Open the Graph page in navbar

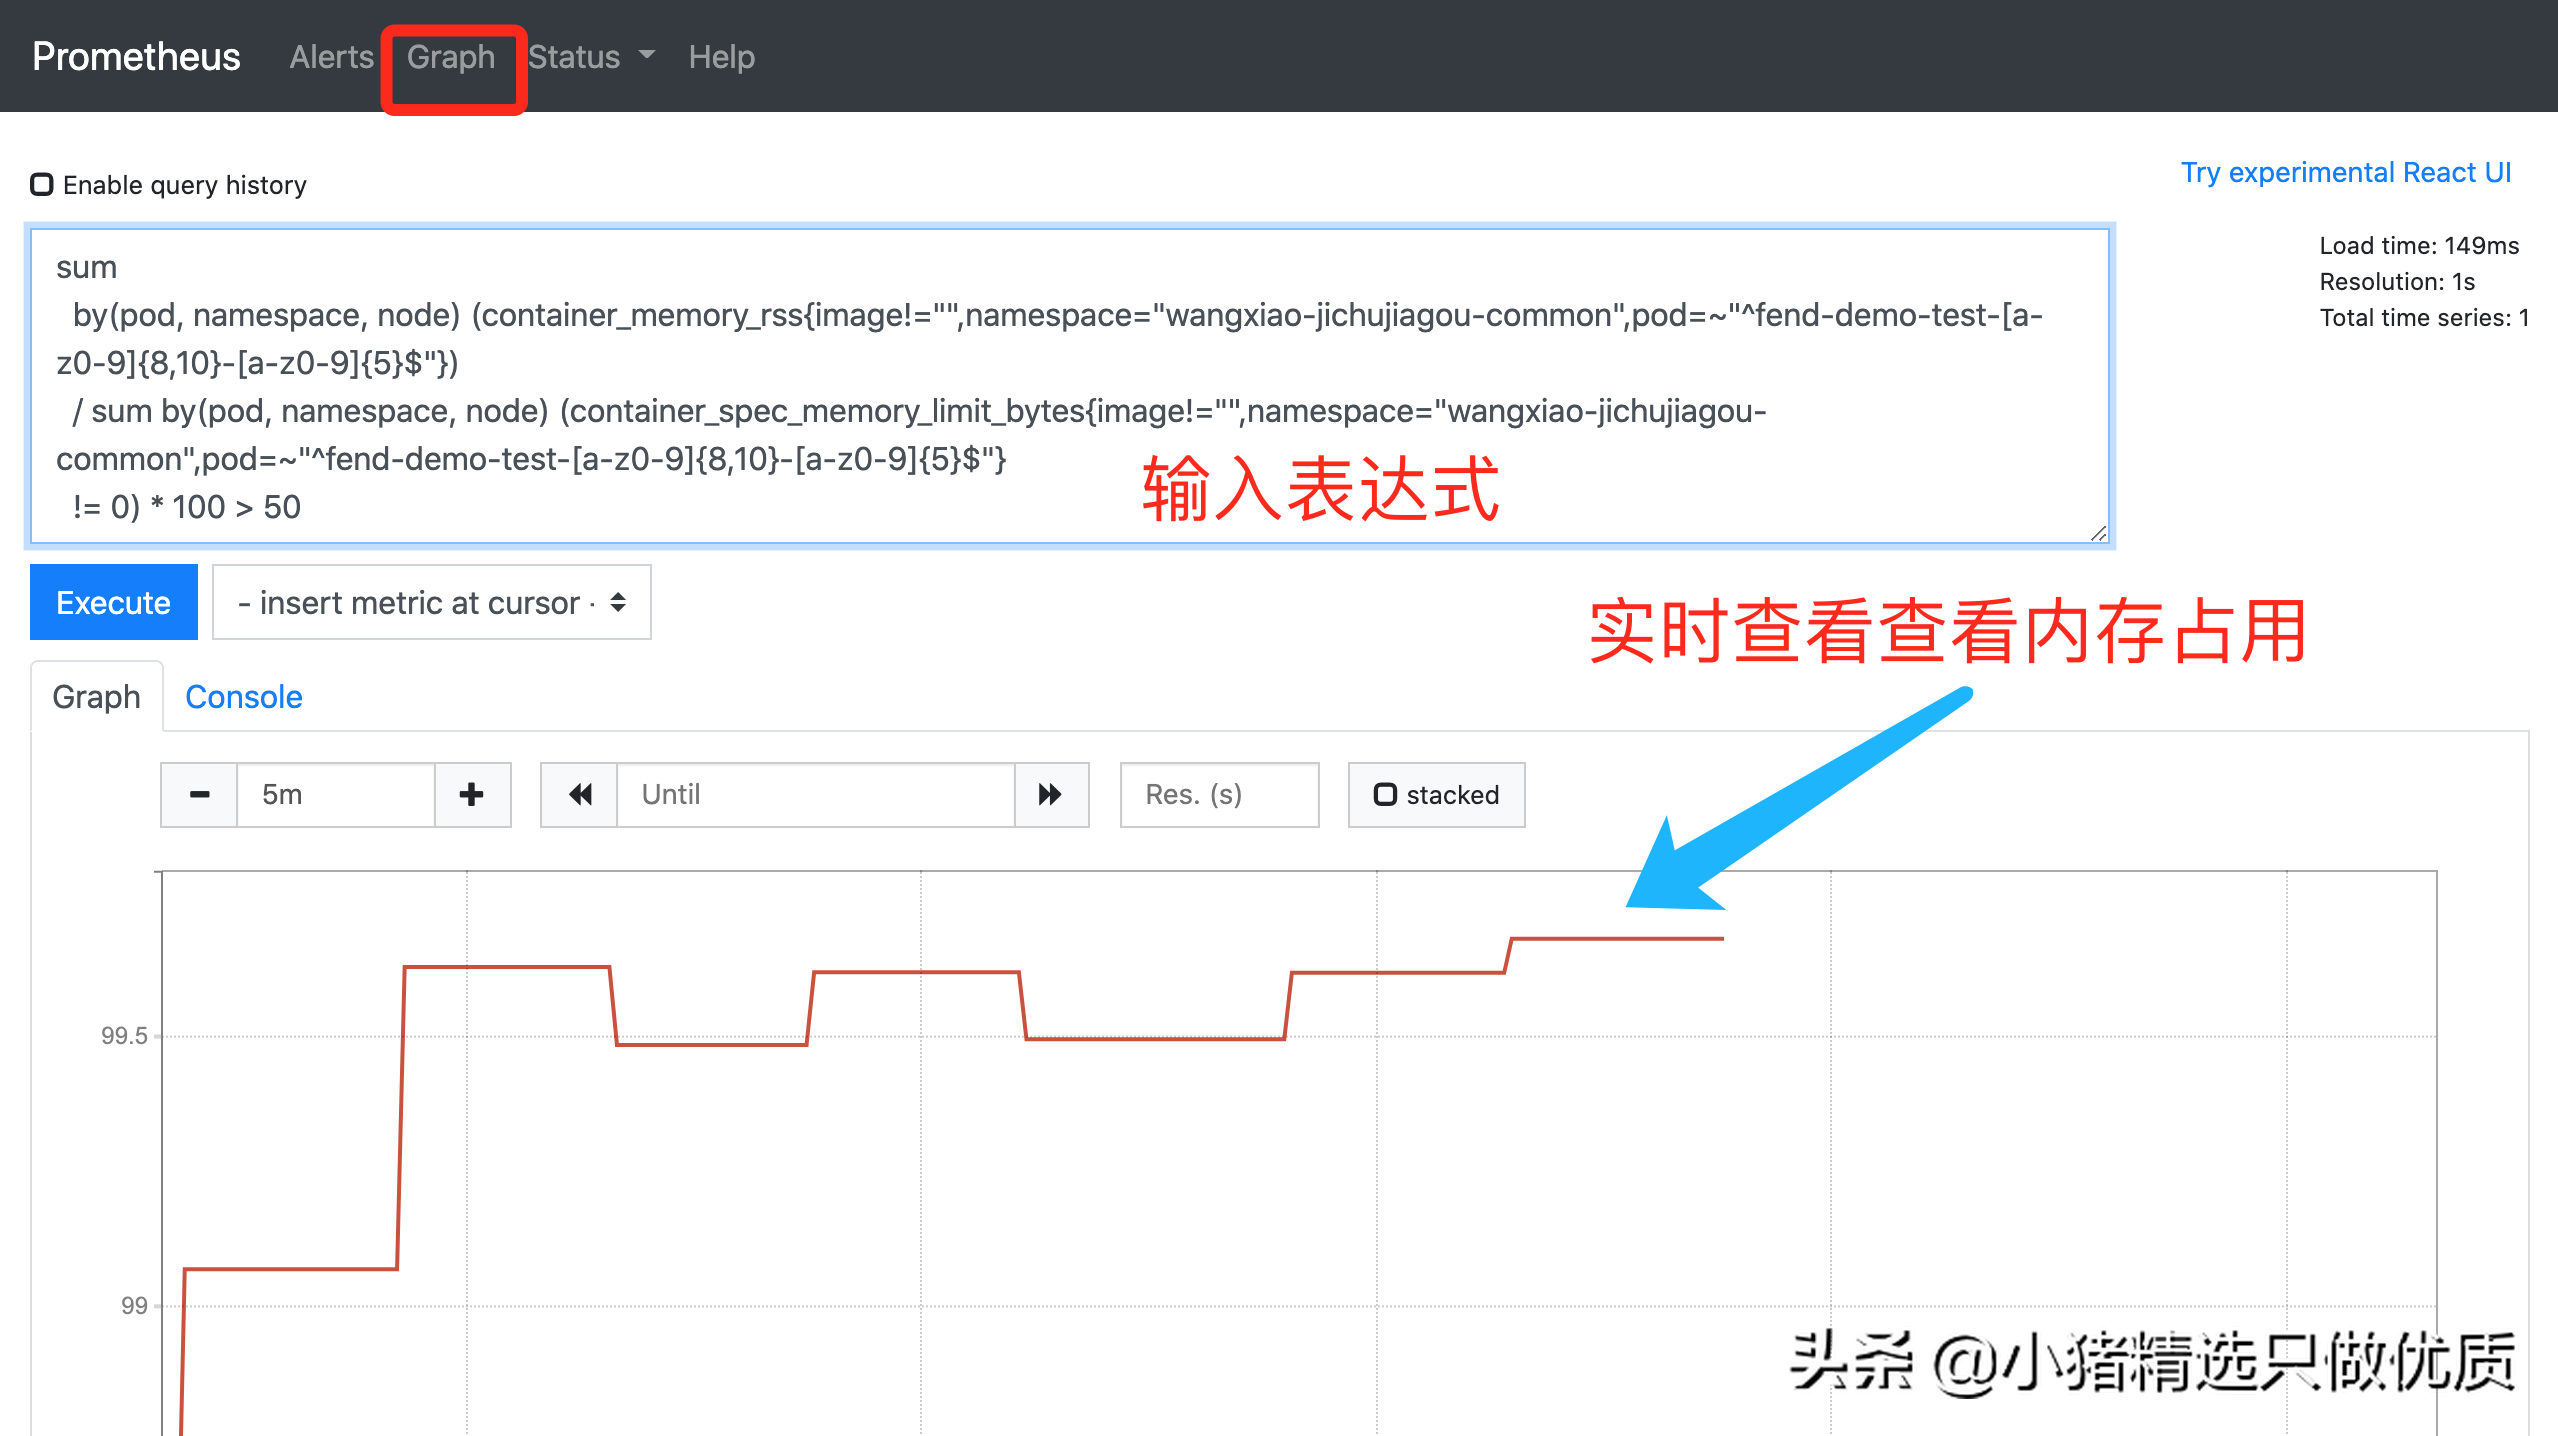[451, 57]
